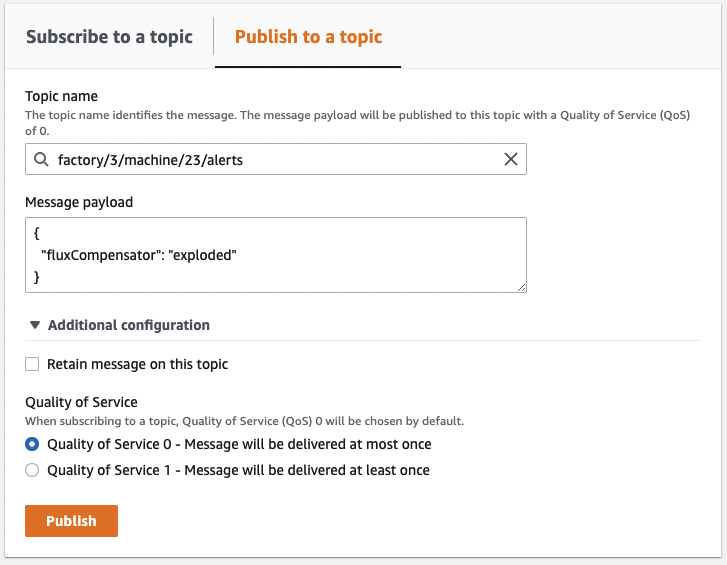
Task: Click inside the Message payload text area
Action: [x=276, y=255]
